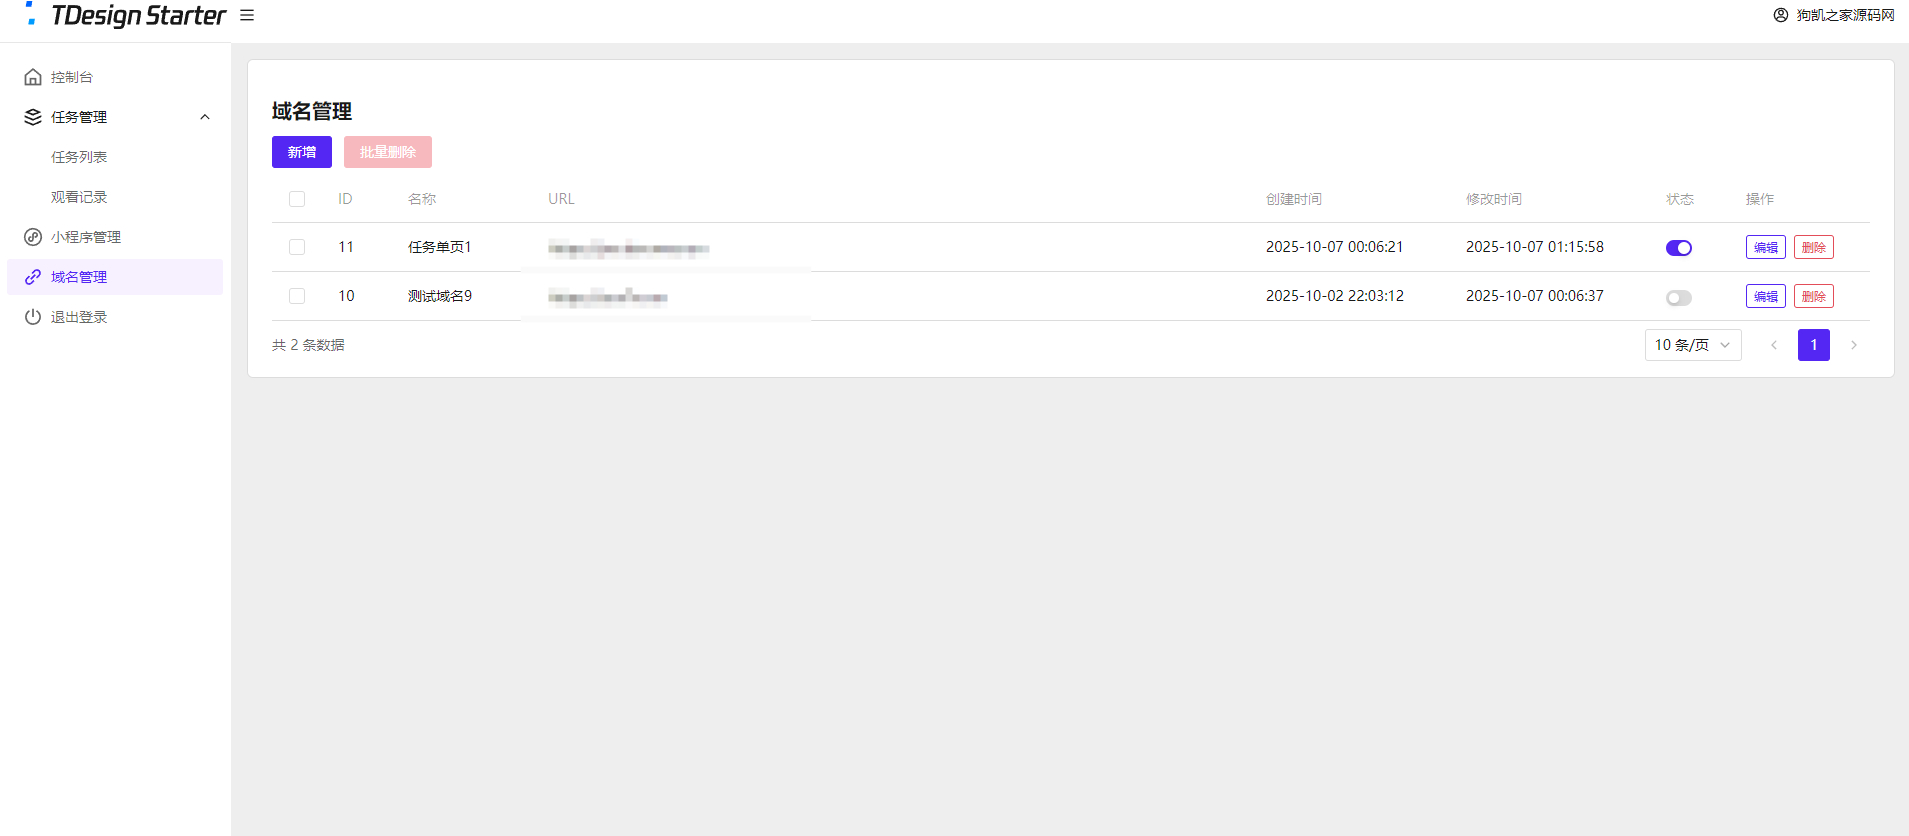This screenshot has width=1909, height=836.
Task: Click the power icon beside 退出登录
Action: point(33,317)
